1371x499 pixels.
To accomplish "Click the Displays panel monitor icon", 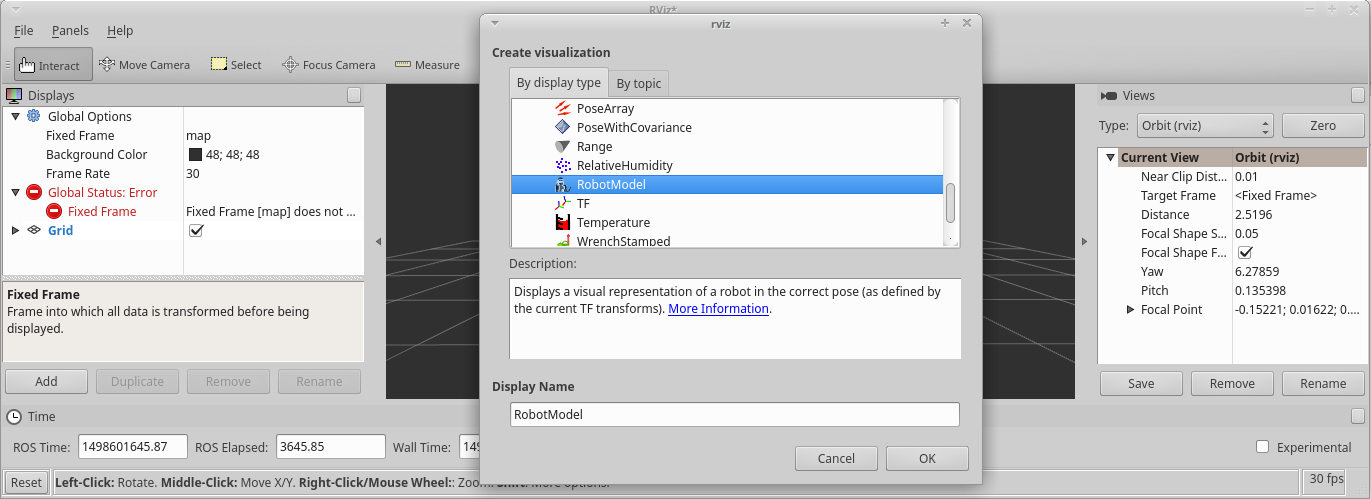I will (x=14, y=95).
